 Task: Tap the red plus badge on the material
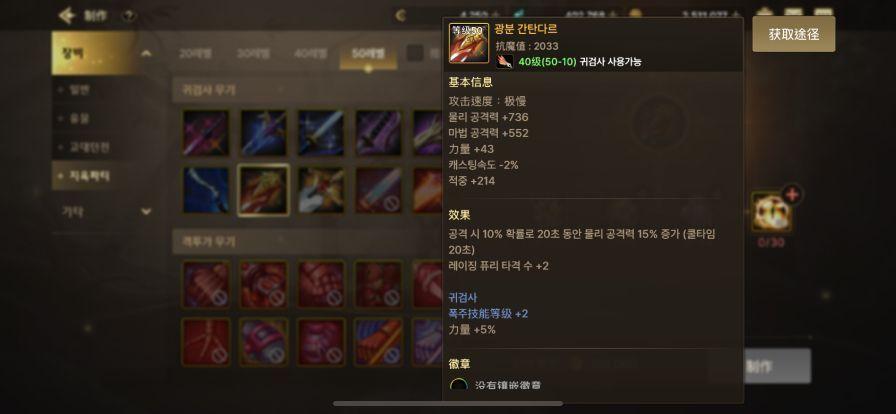tap(791, 194)
